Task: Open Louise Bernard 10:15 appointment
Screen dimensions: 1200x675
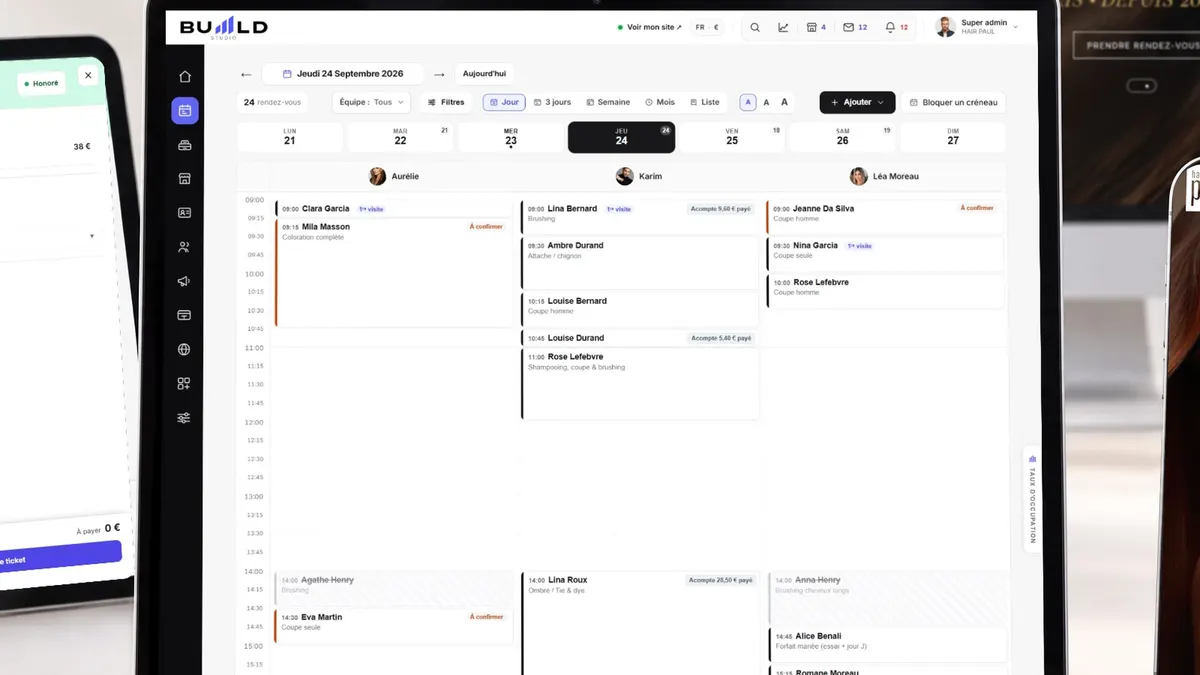Action: (x=639, y=309)
